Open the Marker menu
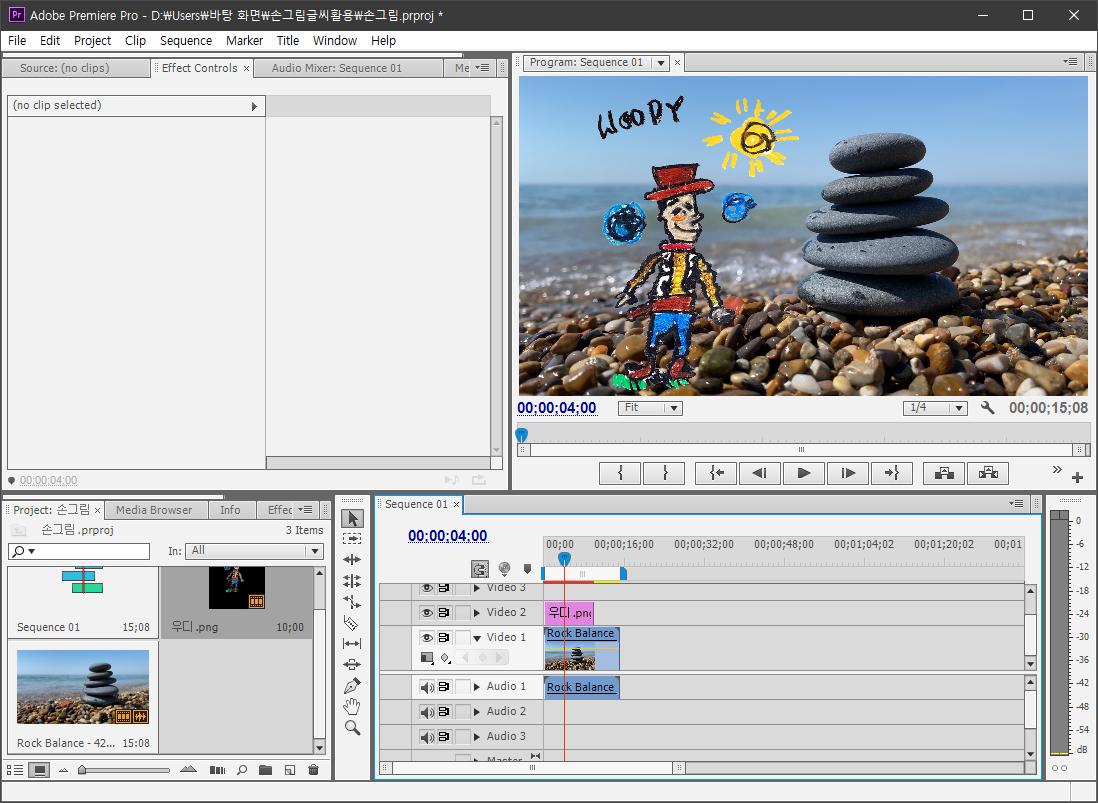 pyautogui.click(x=244, y=41)
